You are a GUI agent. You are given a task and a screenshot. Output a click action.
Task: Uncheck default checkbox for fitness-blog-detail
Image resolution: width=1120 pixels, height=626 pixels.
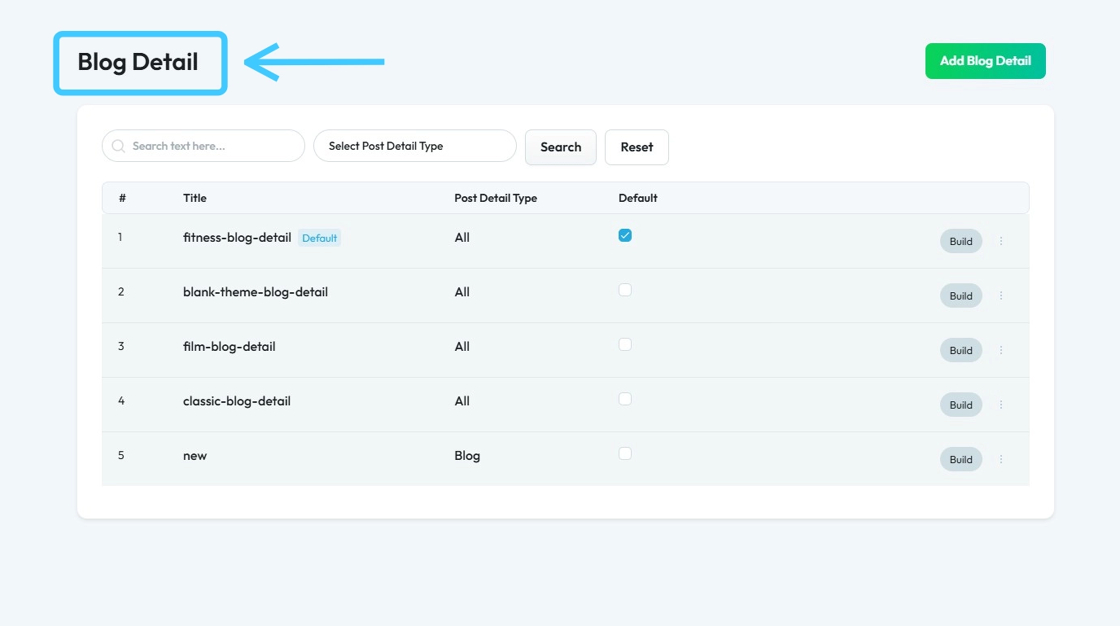tap(625, 236)
